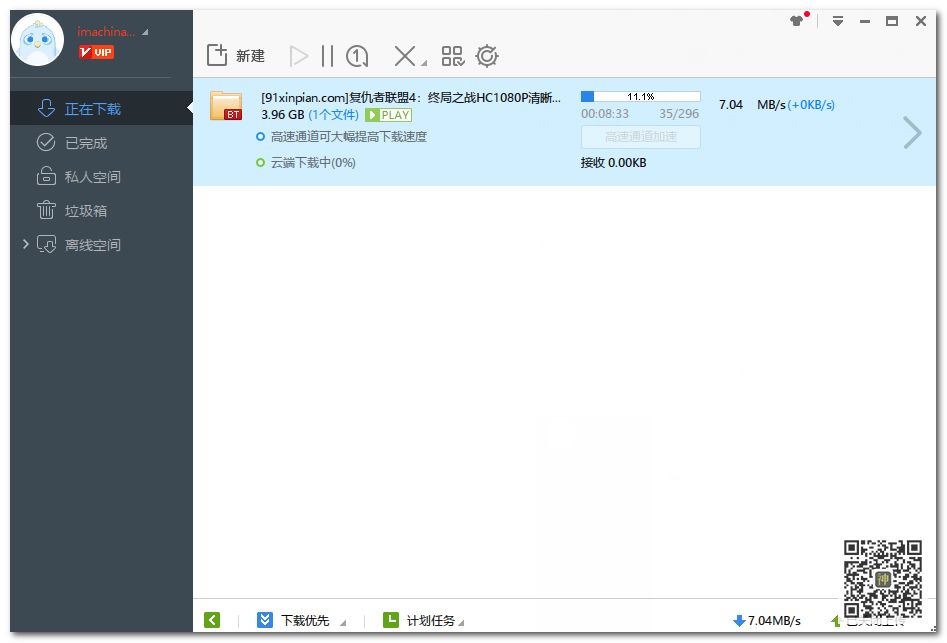This screenshot has height=643, width=947.
Task: Click the green PLAY button
Action: (388, 115)
